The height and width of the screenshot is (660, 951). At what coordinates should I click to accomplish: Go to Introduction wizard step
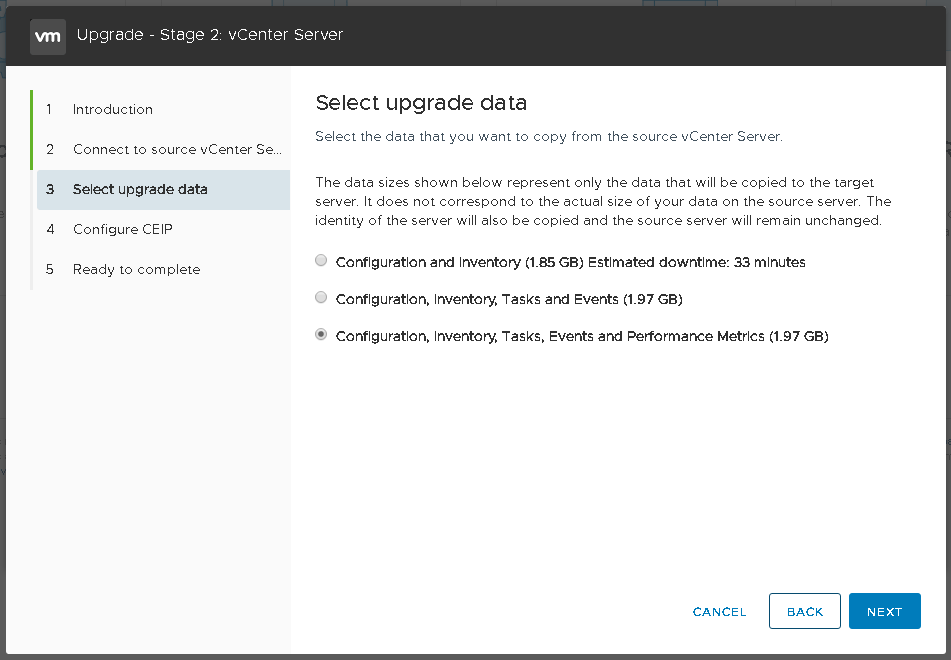112,109
